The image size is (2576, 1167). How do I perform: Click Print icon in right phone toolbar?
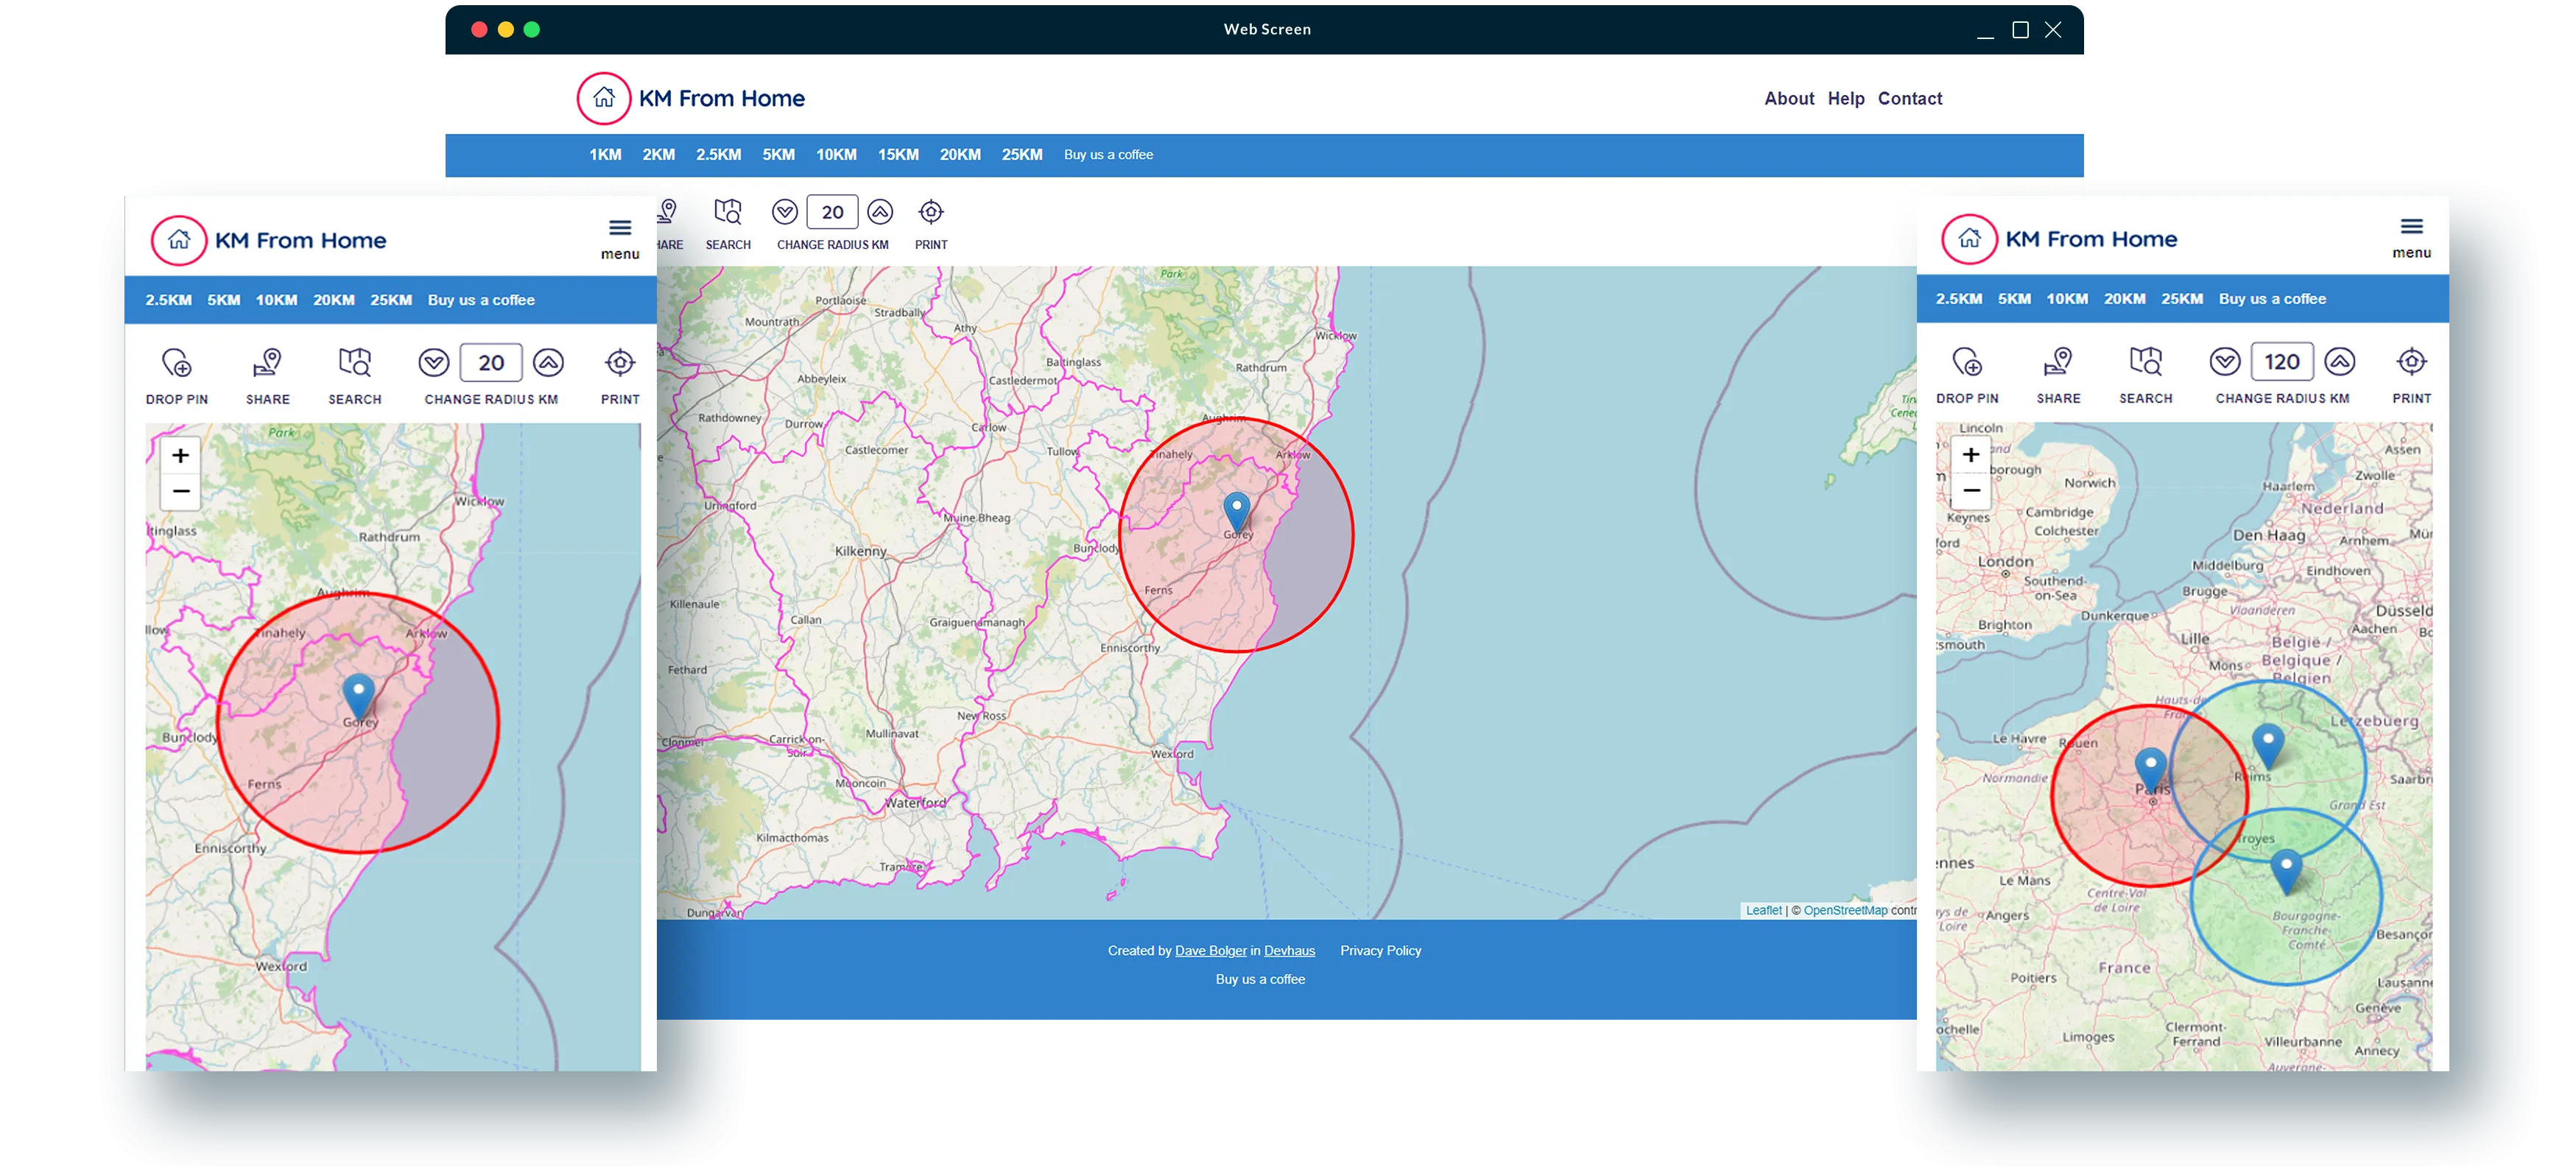coord(2411,362)
